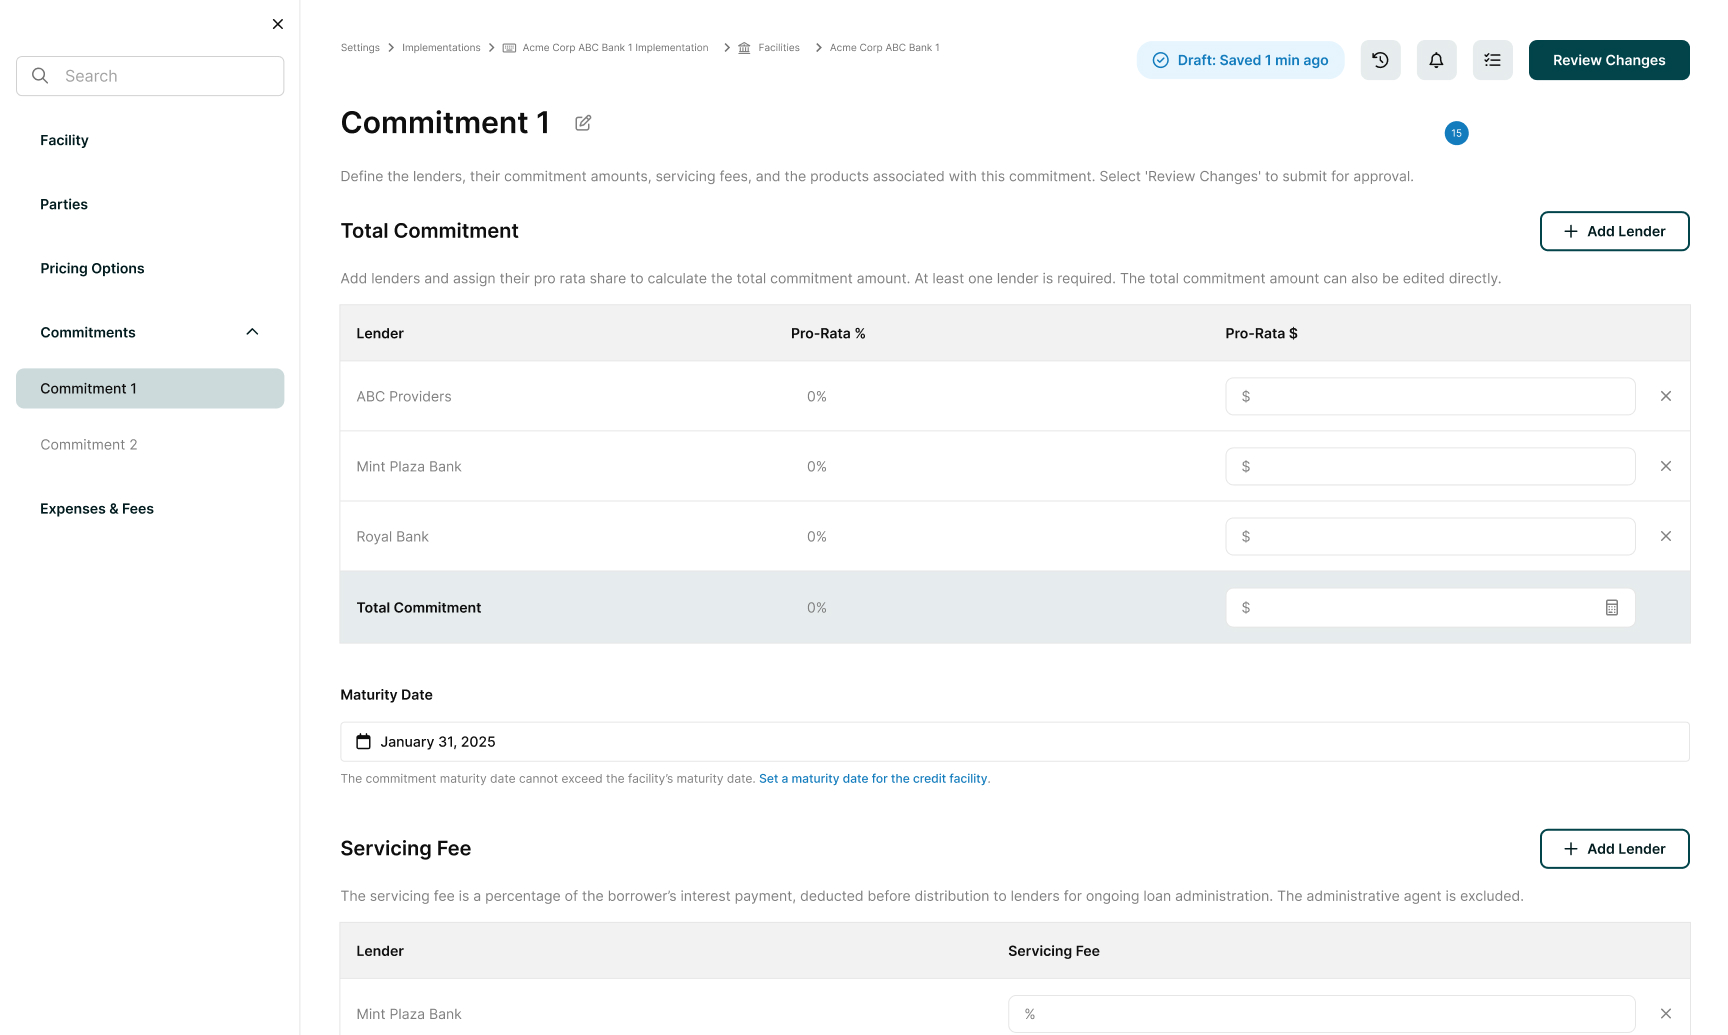The width and height of the screenshot is (1728, 1035).
Task: Click the Draft: Saved 1 min ago status
Action: click(1240, 60)
